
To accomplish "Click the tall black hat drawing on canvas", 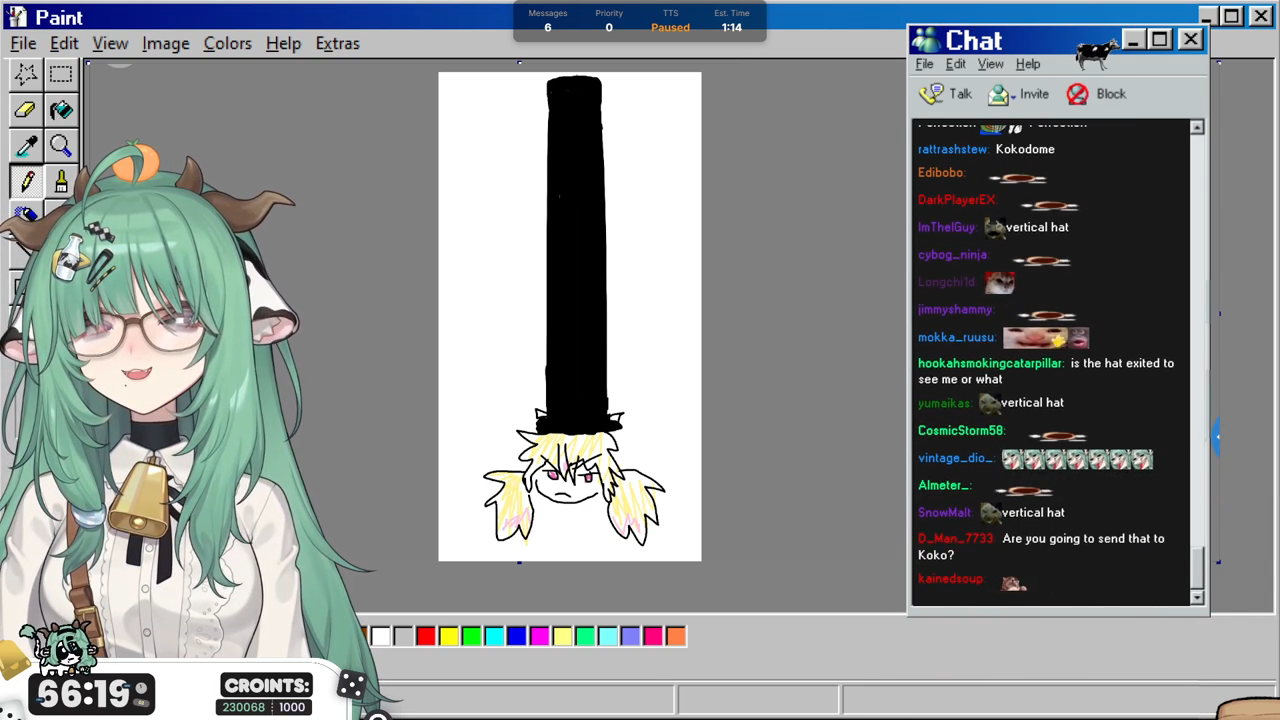I will click(x=576, y=255).
